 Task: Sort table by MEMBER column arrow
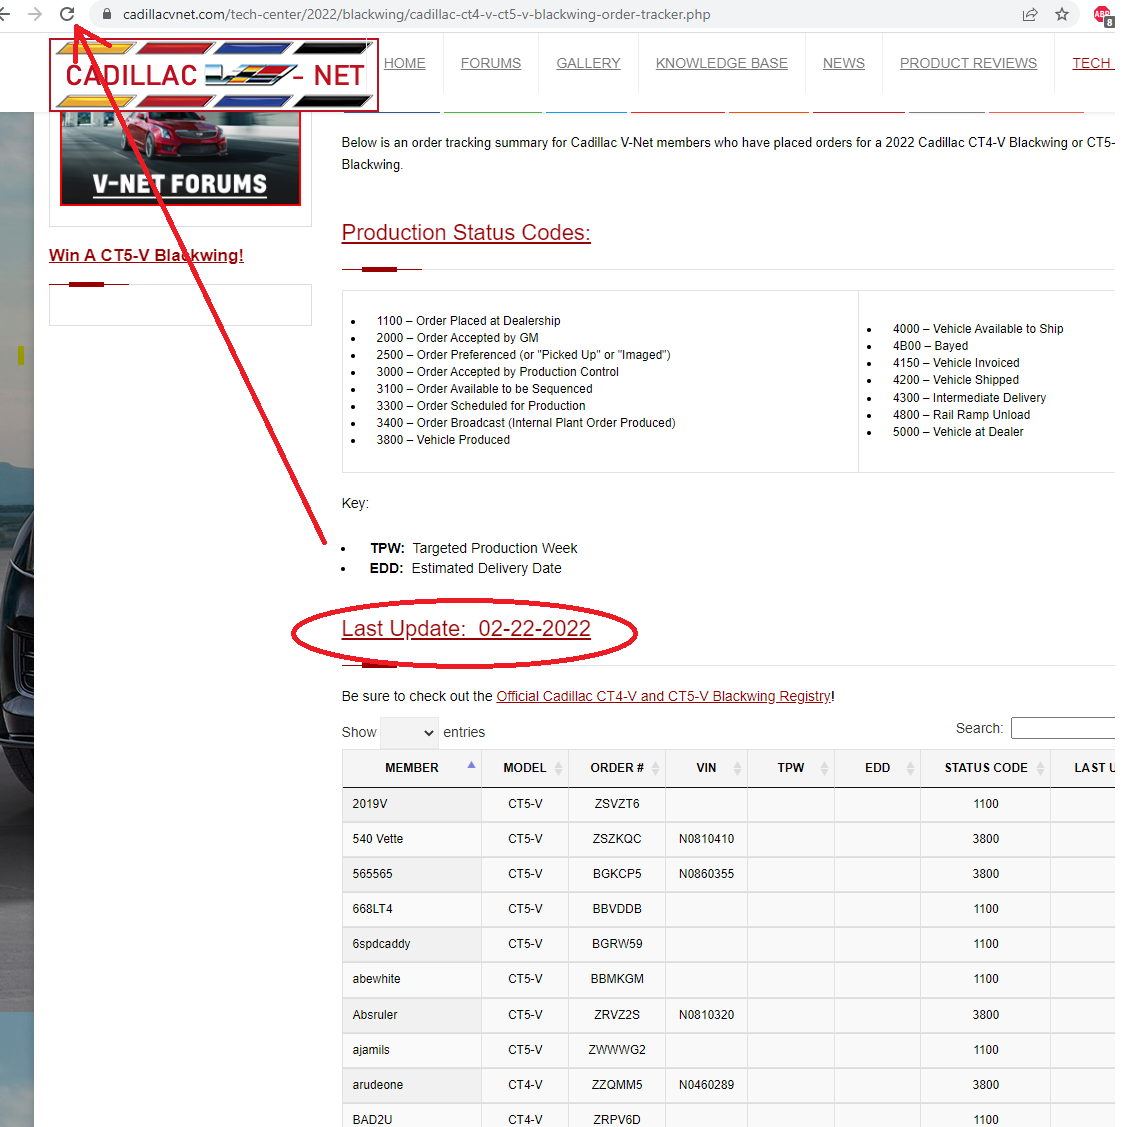coord(471,766)
